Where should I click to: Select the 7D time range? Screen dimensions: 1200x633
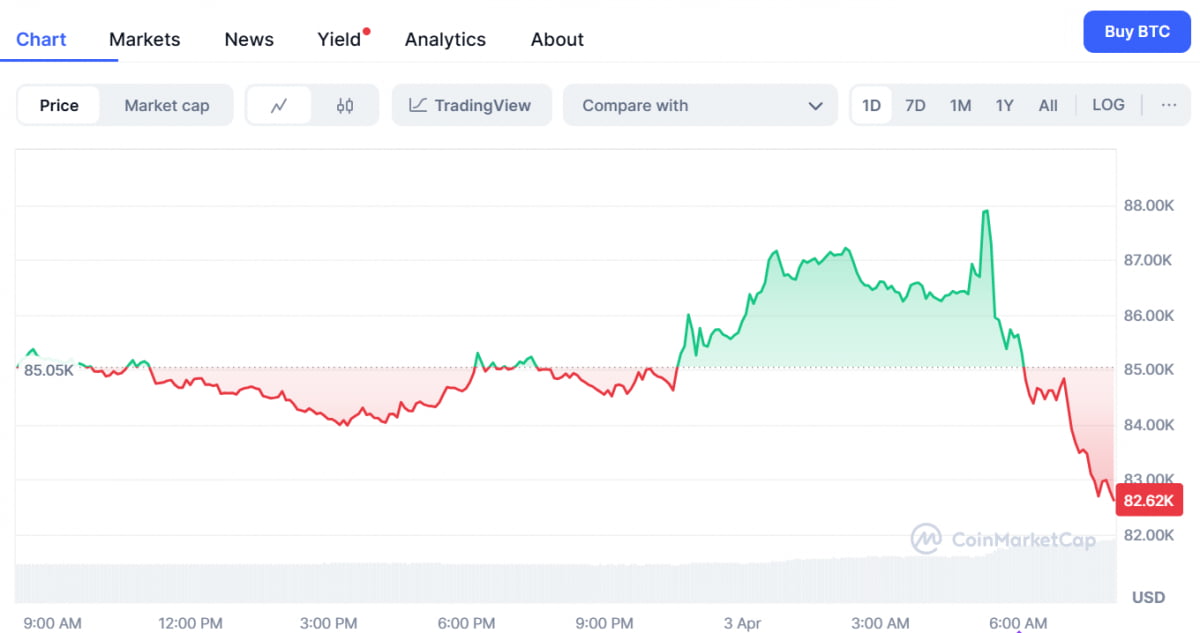coord(915,105)
